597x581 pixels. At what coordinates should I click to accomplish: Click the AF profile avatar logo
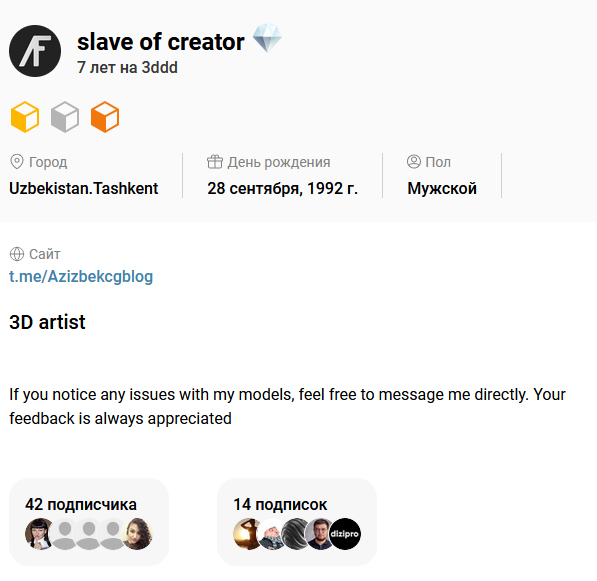tap(35, 51)
